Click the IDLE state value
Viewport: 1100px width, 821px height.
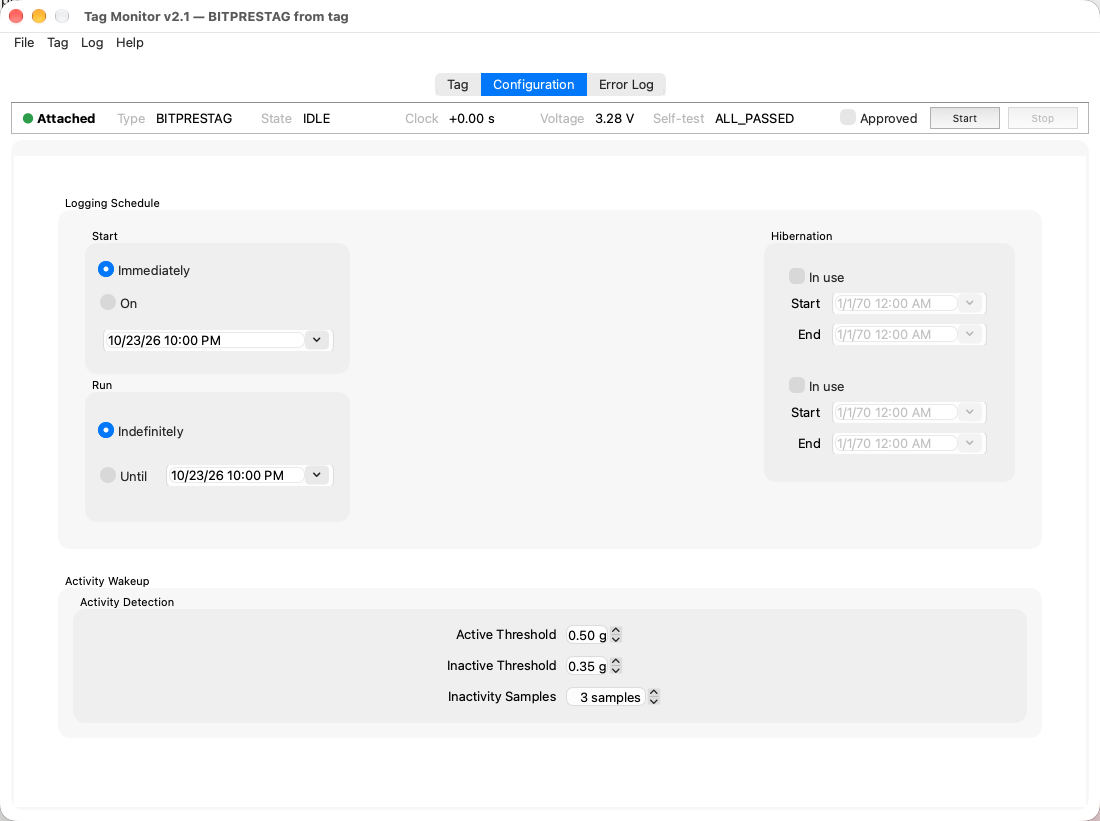(316, 119)
